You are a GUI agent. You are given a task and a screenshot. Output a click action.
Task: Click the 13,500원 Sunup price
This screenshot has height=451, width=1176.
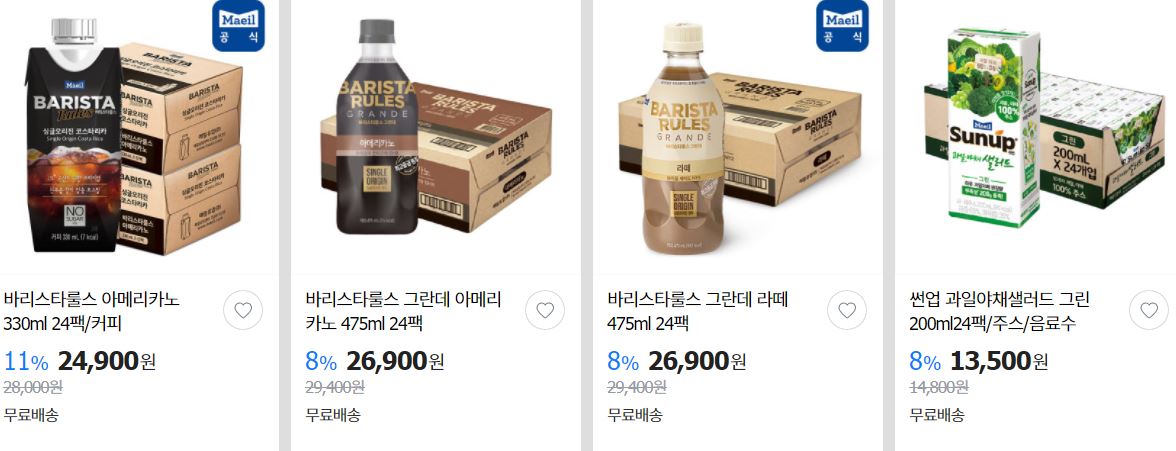pyautogui.click(x=999, y=361)
